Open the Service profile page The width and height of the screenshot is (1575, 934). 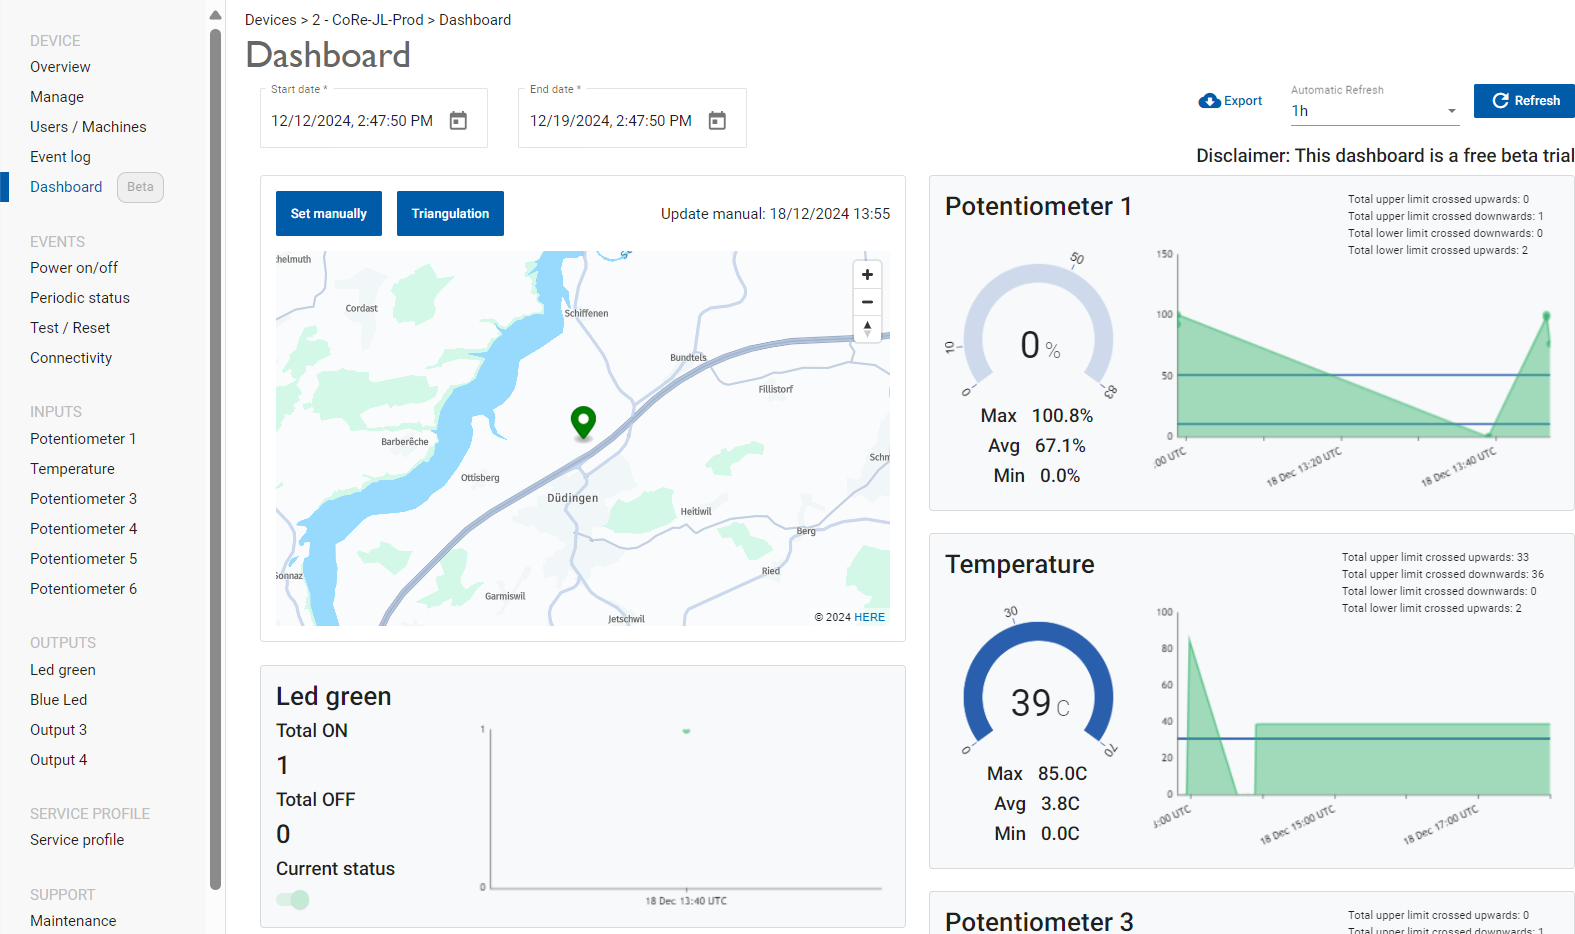point(77,840)
